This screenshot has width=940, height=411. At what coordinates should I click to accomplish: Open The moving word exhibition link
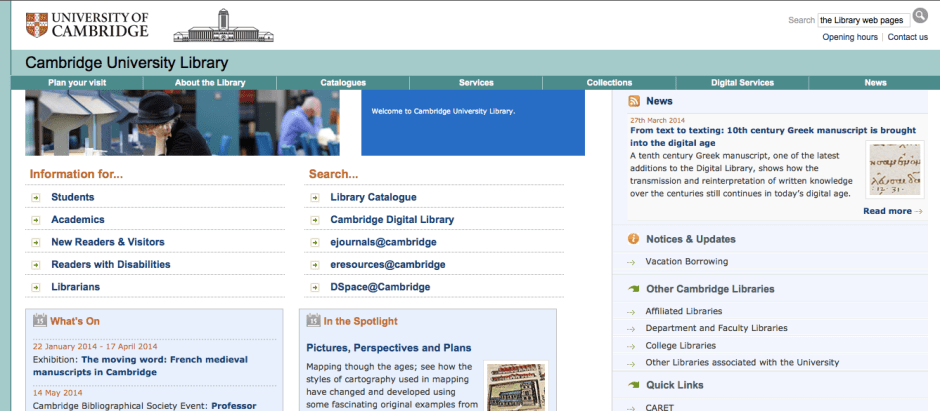[x=140, y=366]
